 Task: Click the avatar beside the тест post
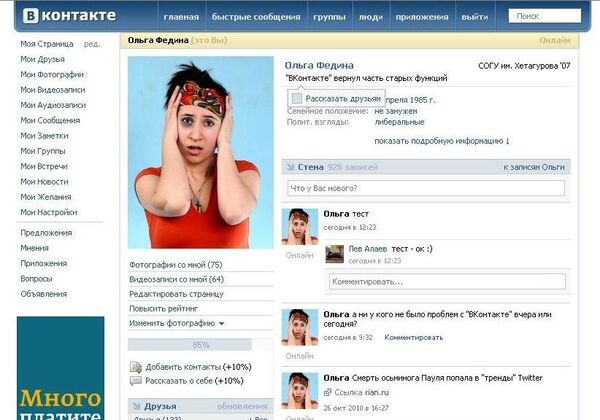[x=300, y=227]
